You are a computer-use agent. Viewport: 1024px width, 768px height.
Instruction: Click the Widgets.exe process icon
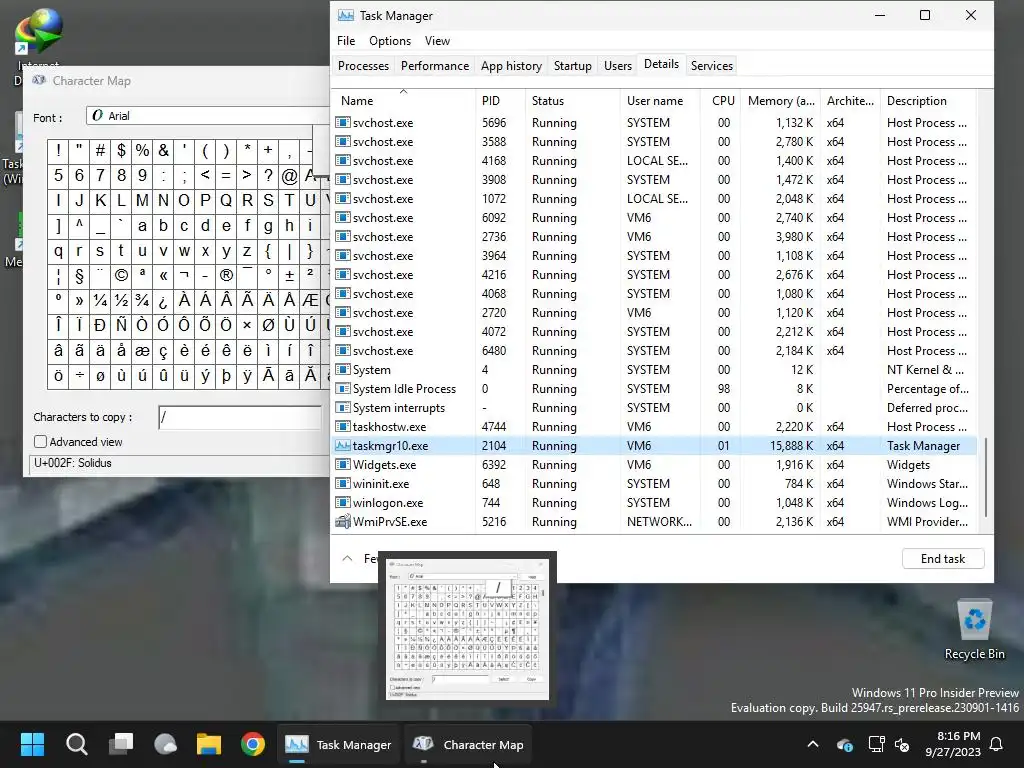click(342, 464)
